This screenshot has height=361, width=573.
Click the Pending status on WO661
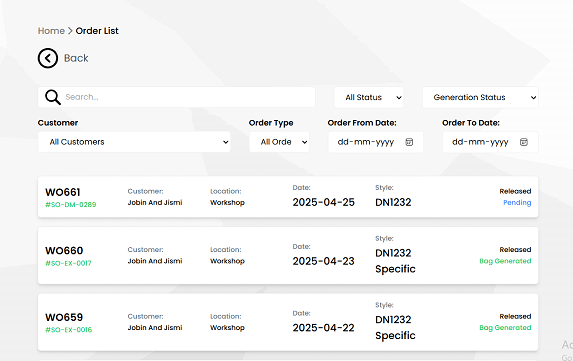(517, 202)
